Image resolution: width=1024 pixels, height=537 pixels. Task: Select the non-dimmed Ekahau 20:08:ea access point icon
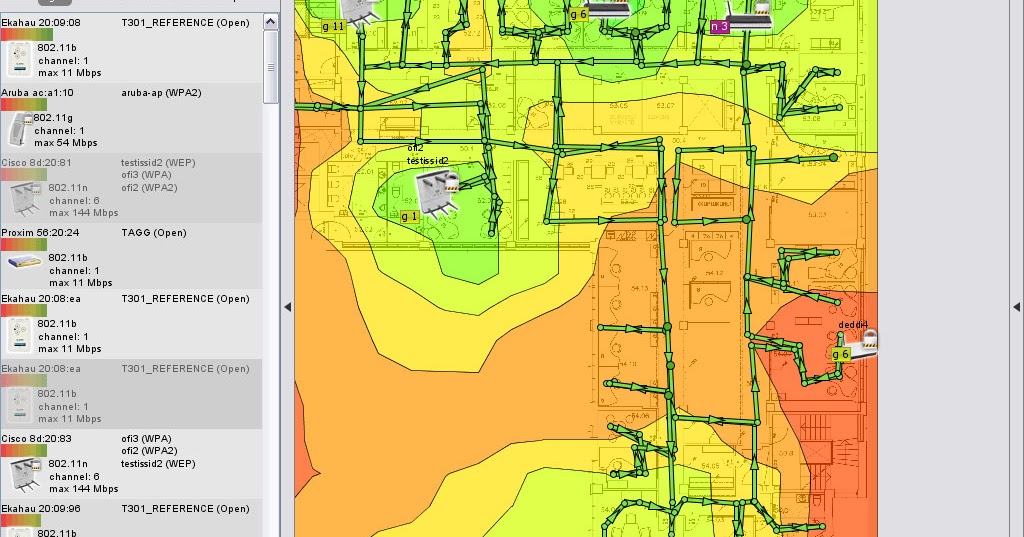pyautogui.click(x=19, y=335)
